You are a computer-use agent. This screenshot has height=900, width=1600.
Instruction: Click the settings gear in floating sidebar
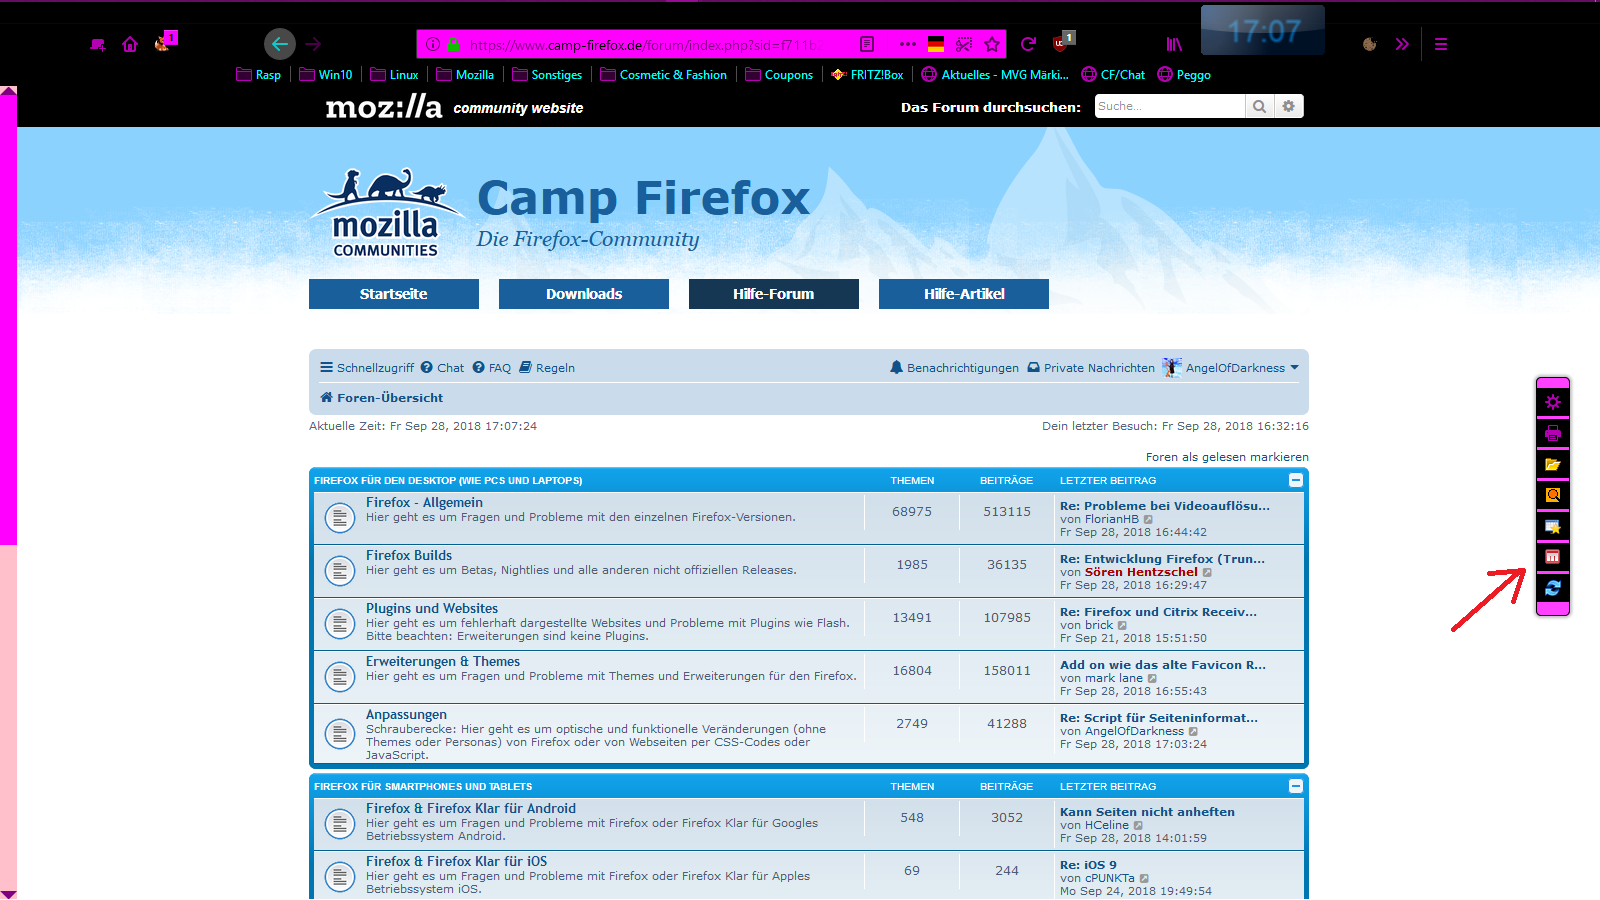click(x=1553, y=402)
